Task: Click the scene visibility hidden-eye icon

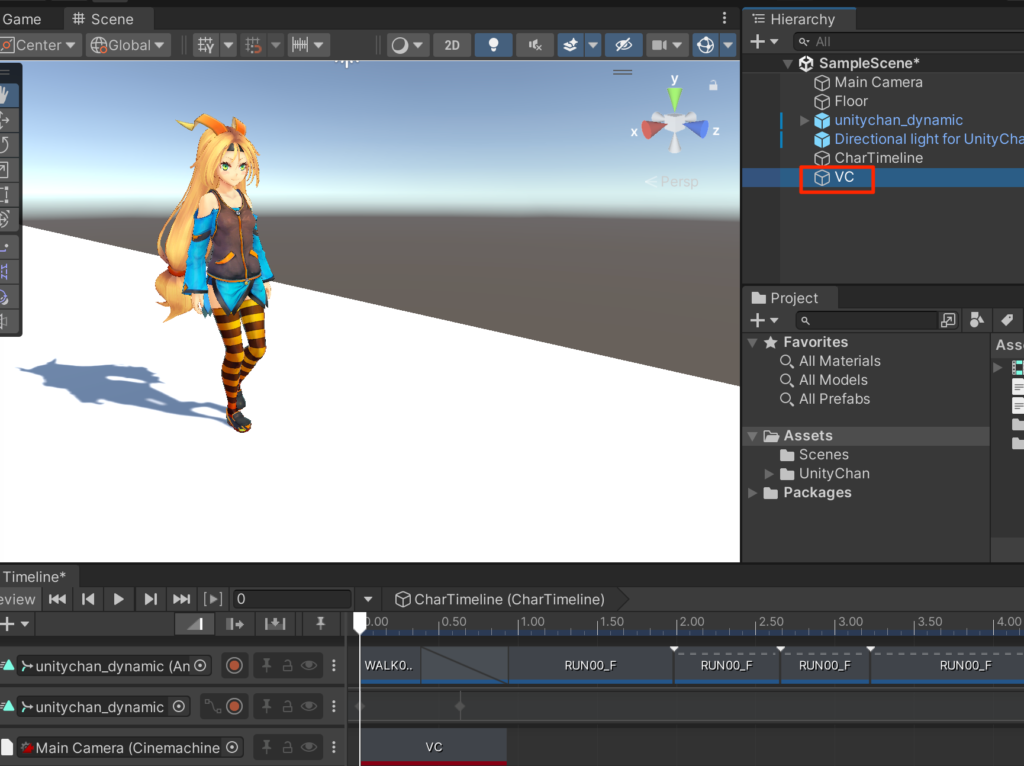Action: point(624,45)
